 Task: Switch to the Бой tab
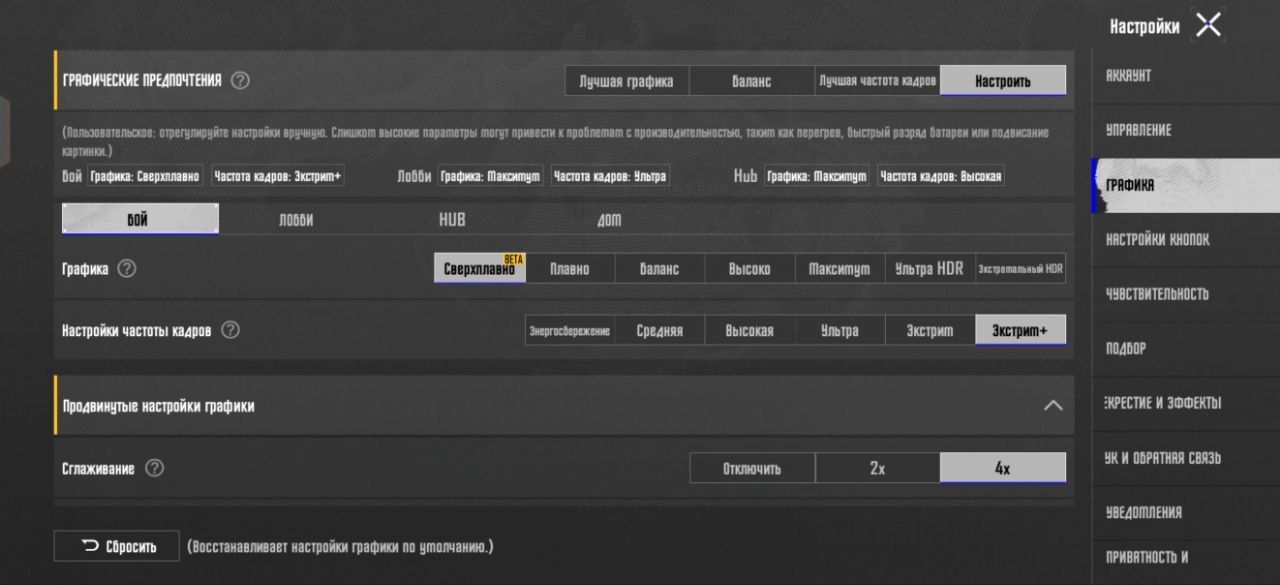click(140, 219)
